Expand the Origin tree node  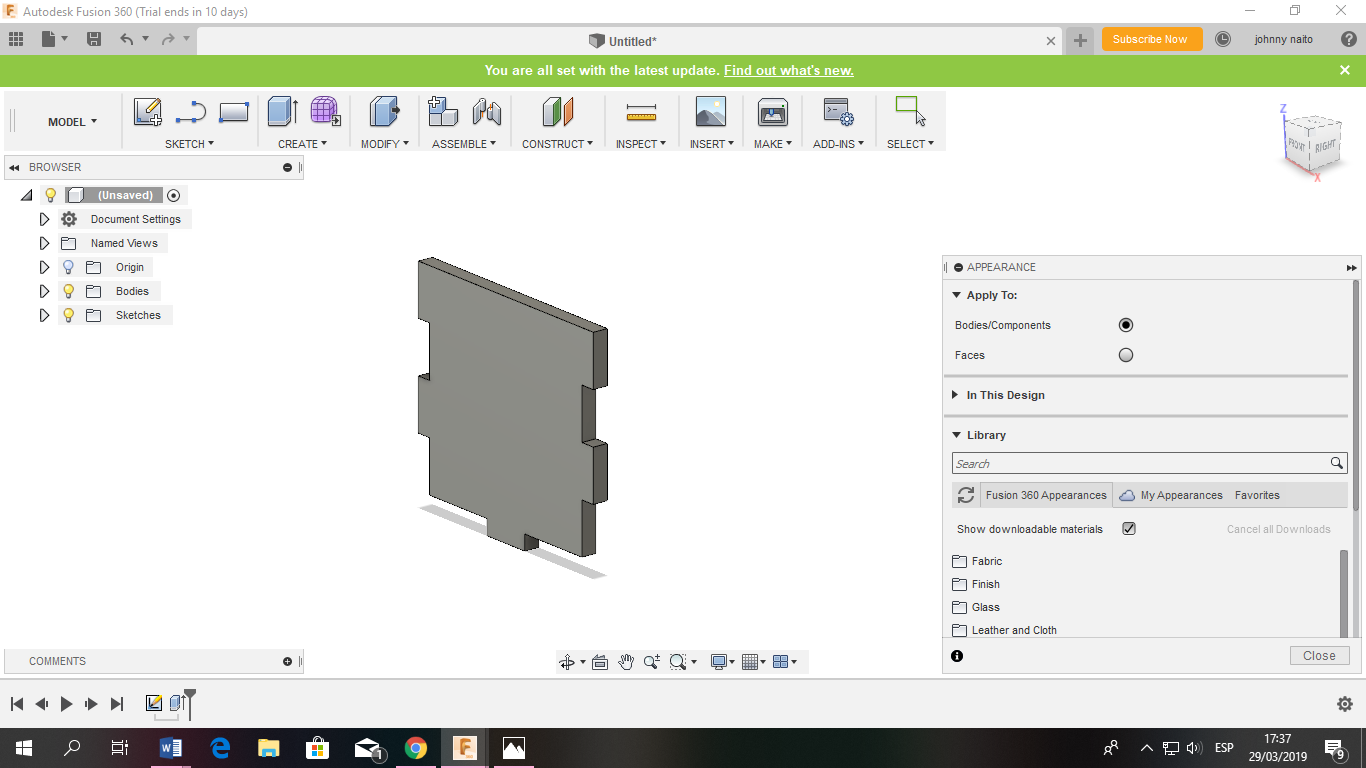(44, 267)
